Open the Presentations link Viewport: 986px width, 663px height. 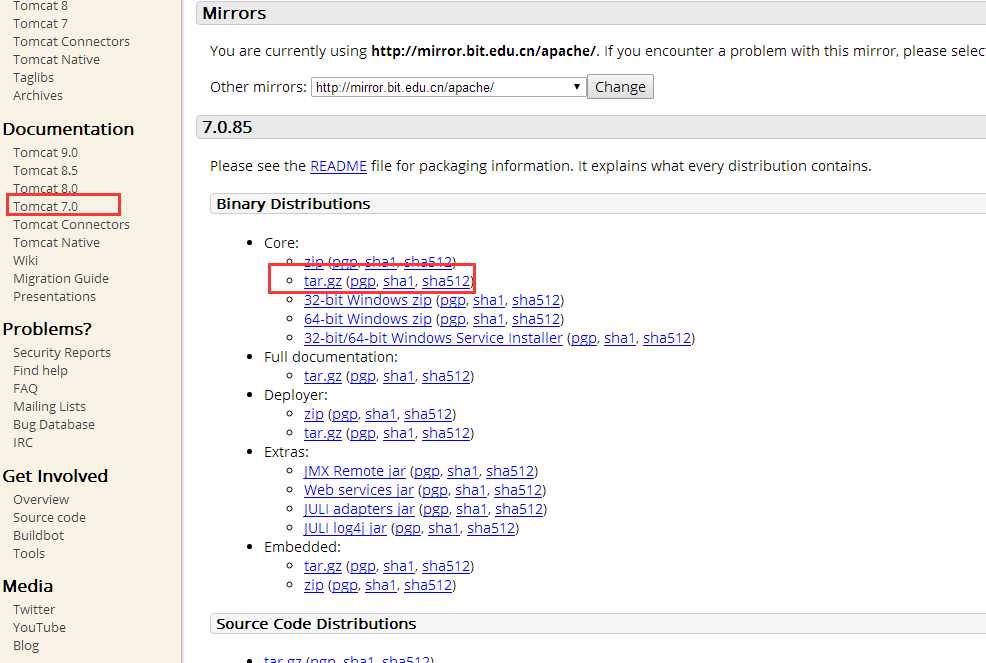point(54,297)
